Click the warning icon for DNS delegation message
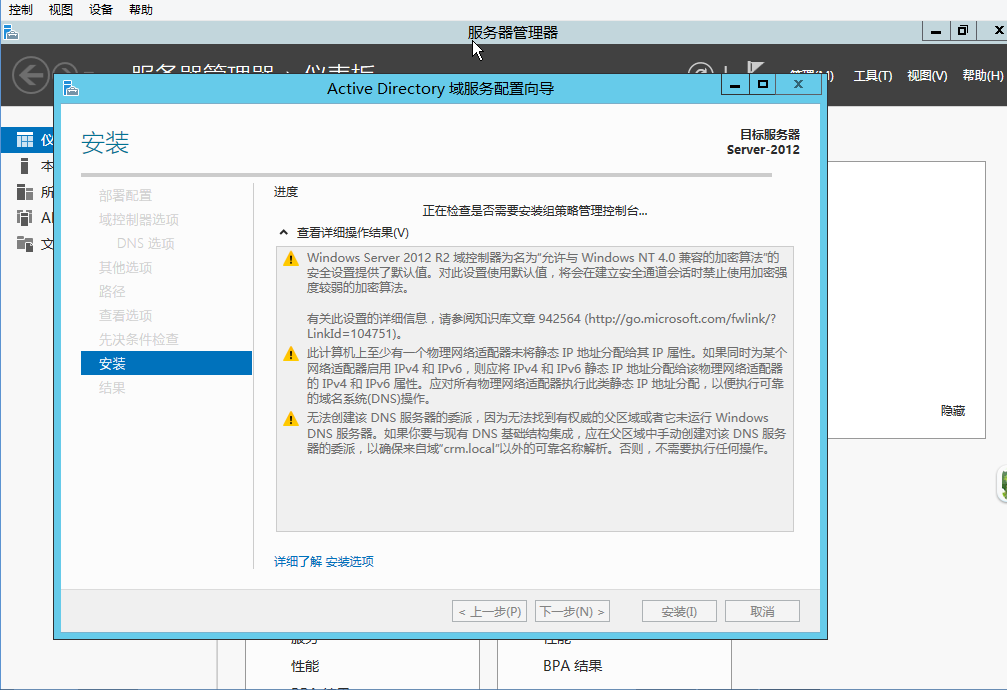The width and height of the screenshot is (1007, 690). (291, 419)
